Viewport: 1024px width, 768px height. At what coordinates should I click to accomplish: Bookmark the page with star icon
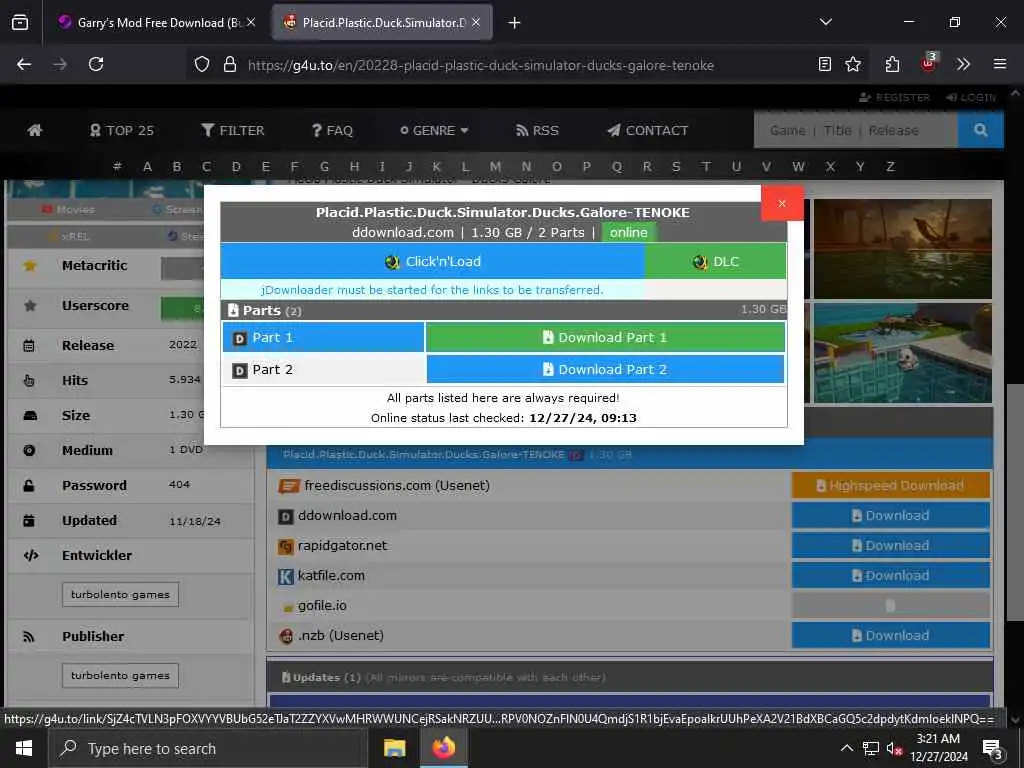(x=853, y=64)
